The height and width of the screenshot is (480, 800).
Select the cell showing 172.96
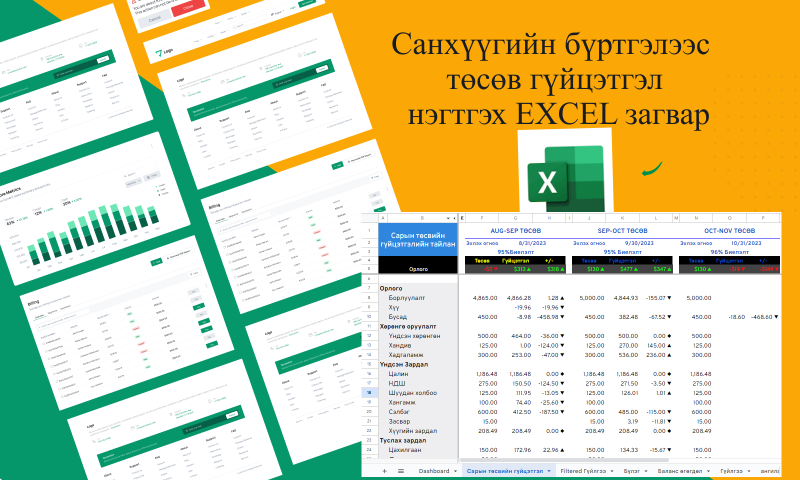(521, 450)
